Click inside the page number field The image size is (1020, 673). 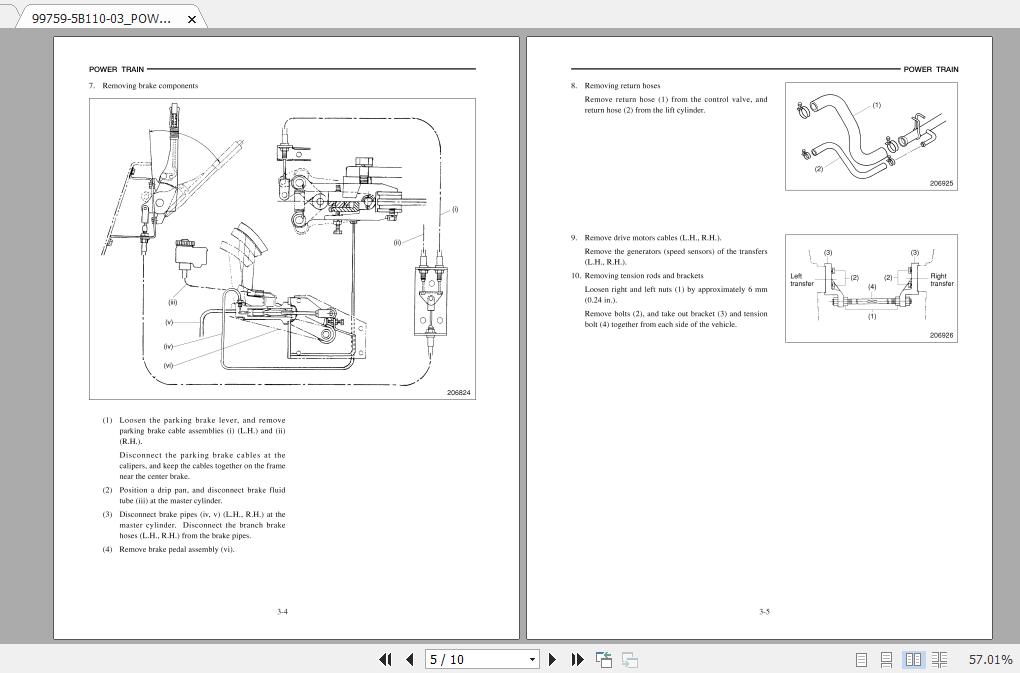pos(470,660)
